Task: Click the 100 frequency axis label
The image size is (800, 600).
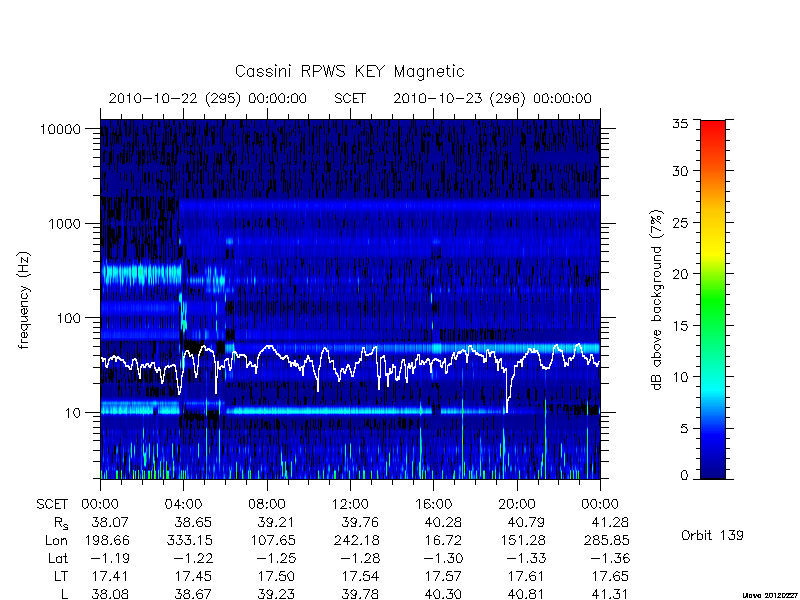Action: [x=69, y=318]
